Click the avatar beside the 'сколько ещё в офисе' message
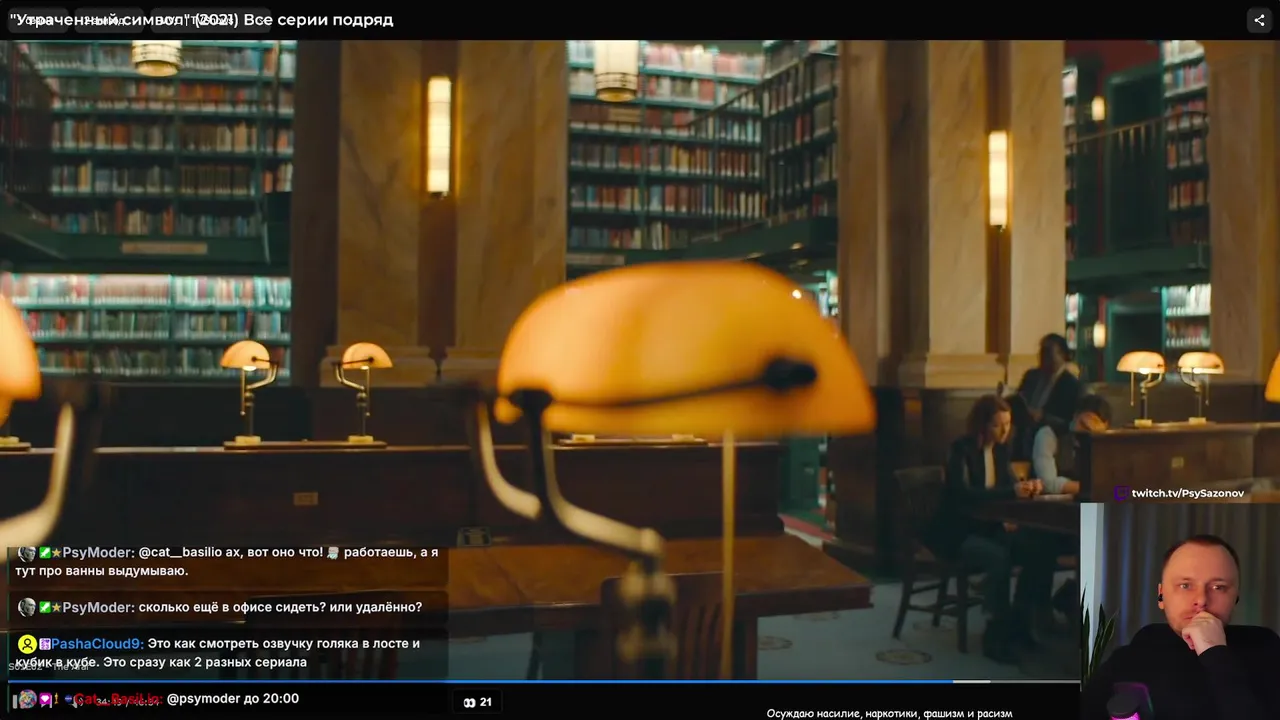The image size is (1280, 720). pos(27,607)
